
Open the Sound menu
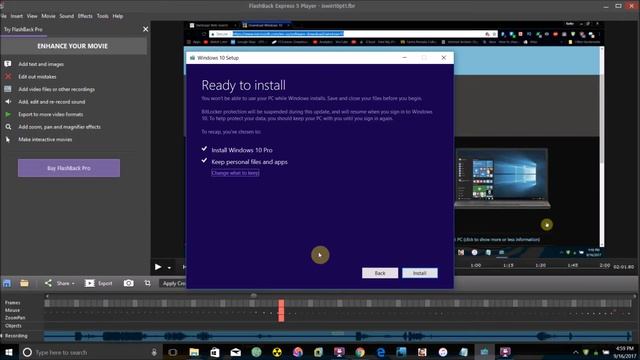(67, 16)
